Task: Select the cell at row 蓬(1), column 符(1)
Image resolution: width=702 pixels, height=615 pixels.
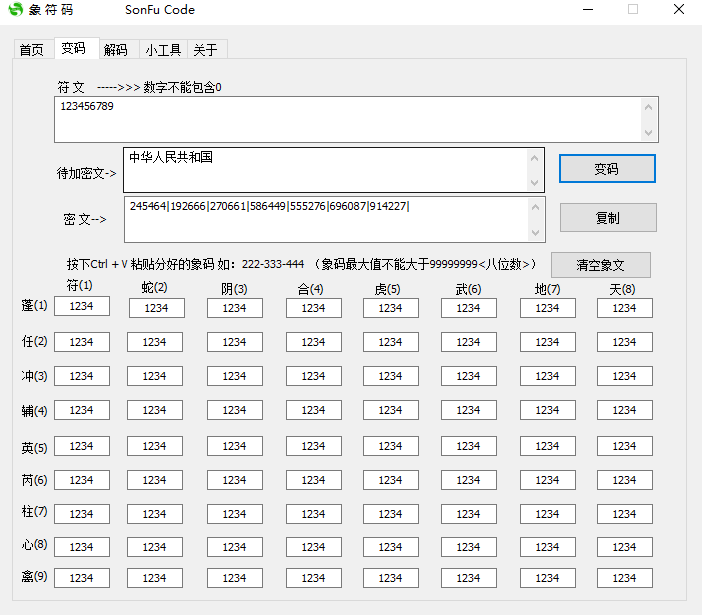Action: [x=82, y=306]
